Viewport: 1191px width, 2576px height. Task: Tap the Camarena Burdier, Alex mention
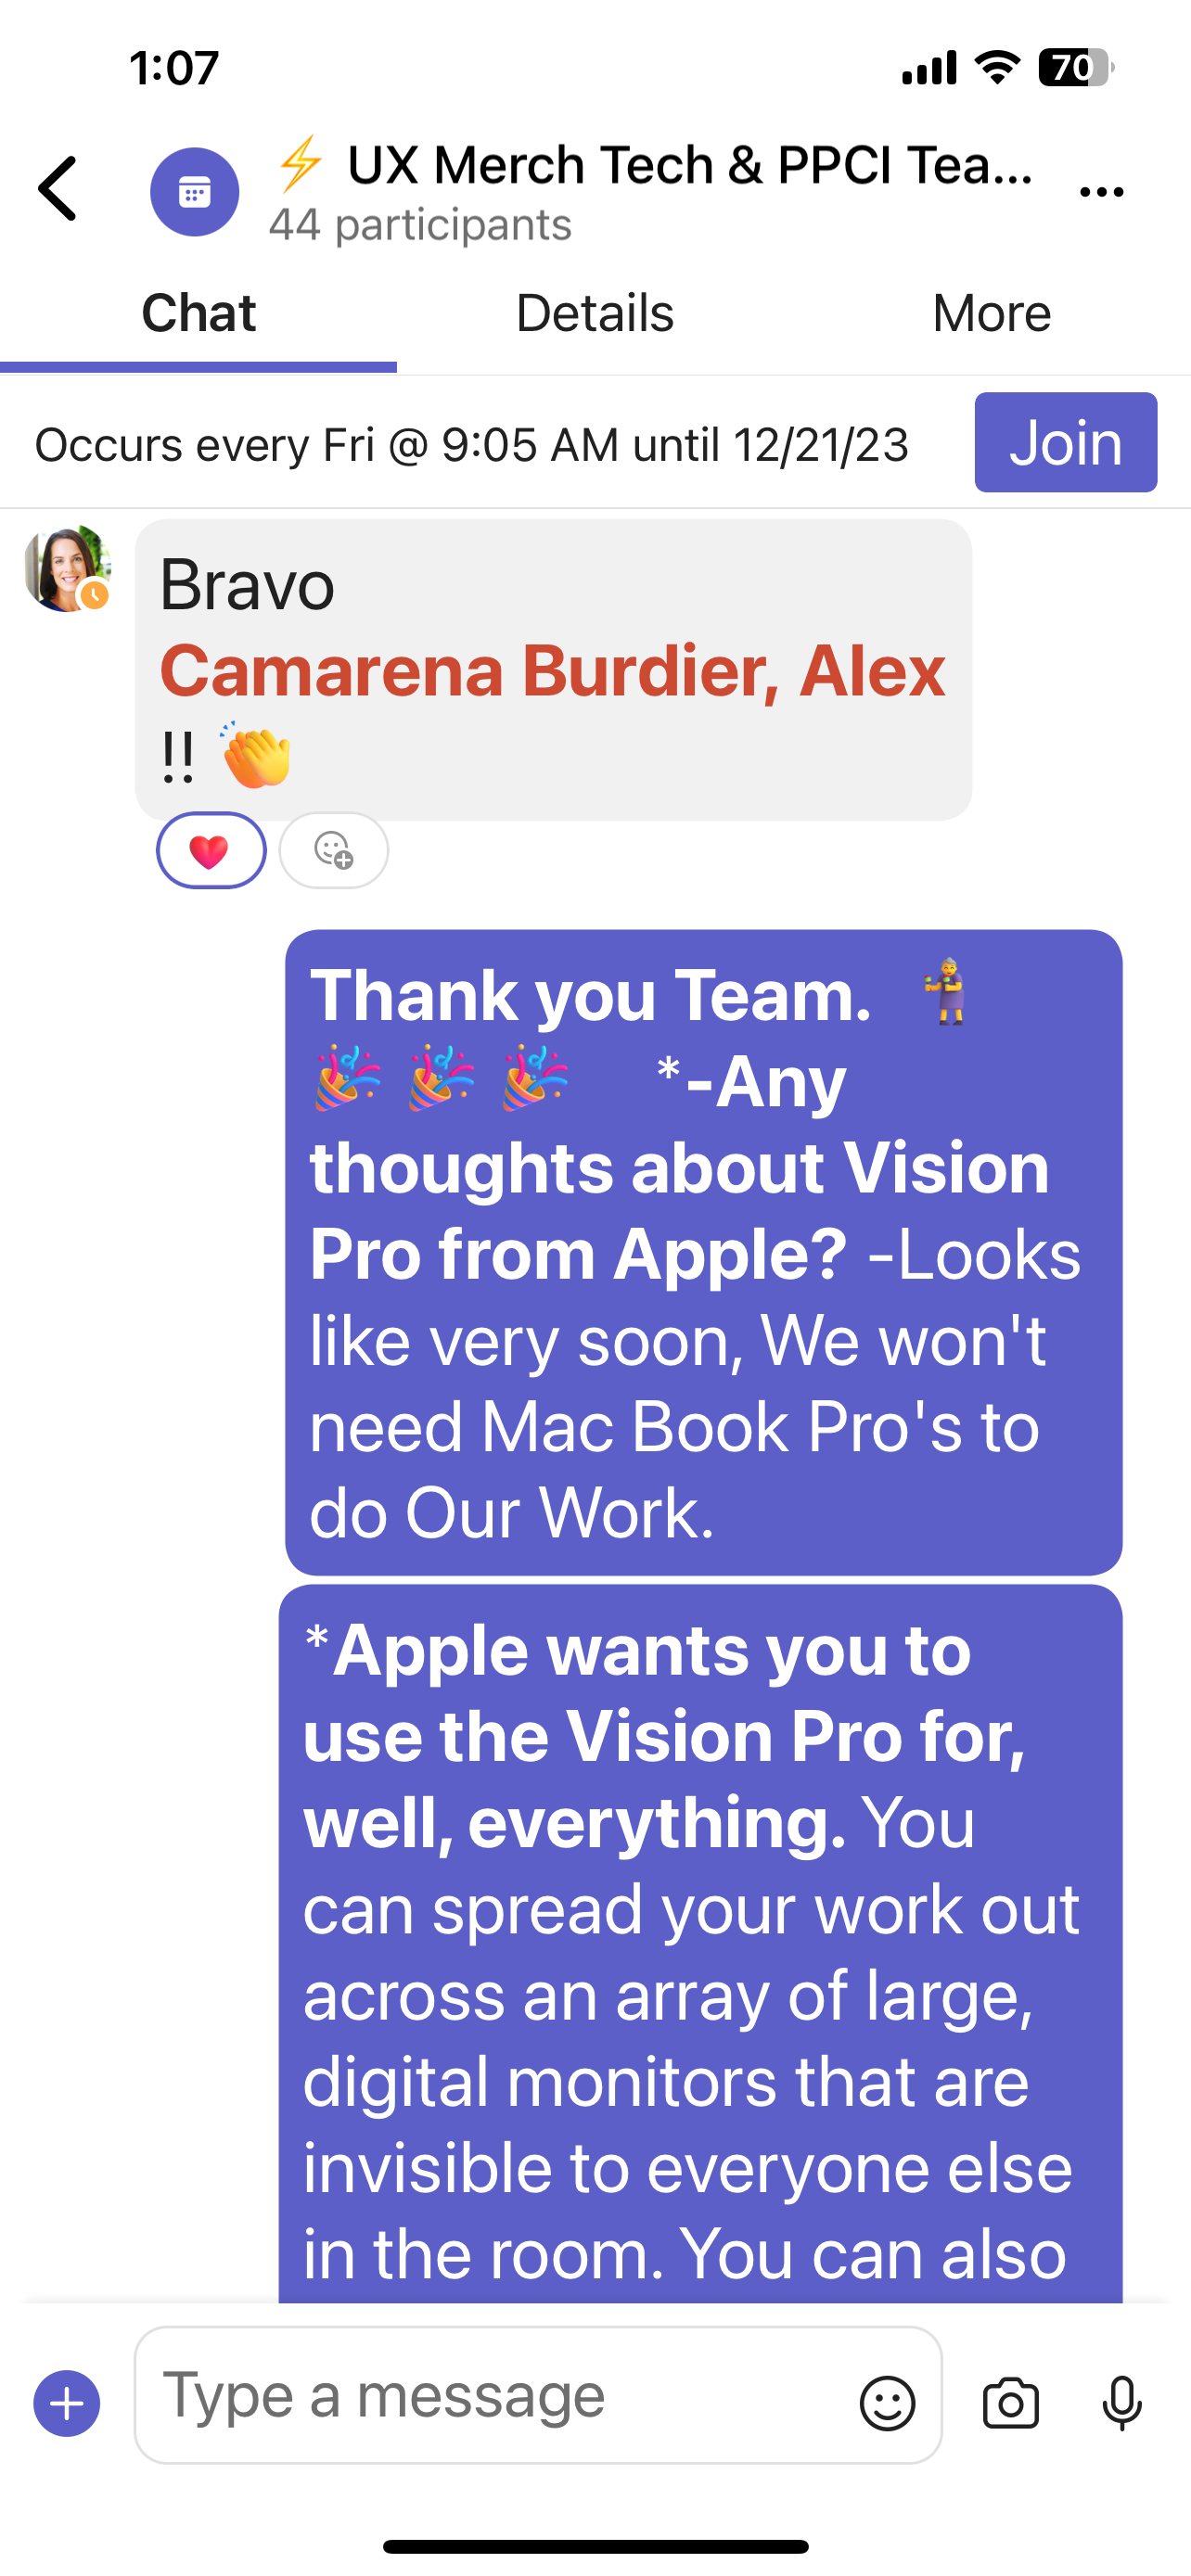(x=552, y=670)
